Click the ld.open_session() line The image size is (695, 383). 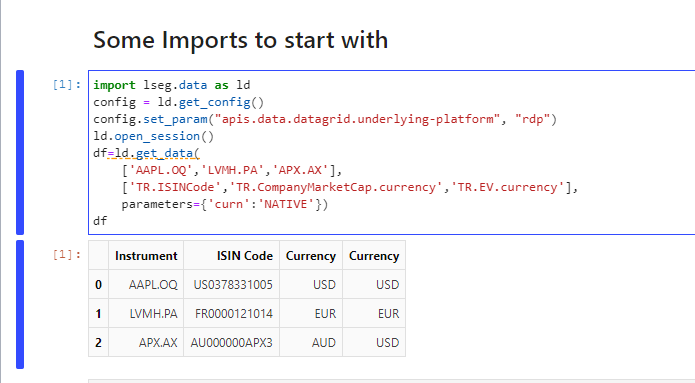(153, 136)
